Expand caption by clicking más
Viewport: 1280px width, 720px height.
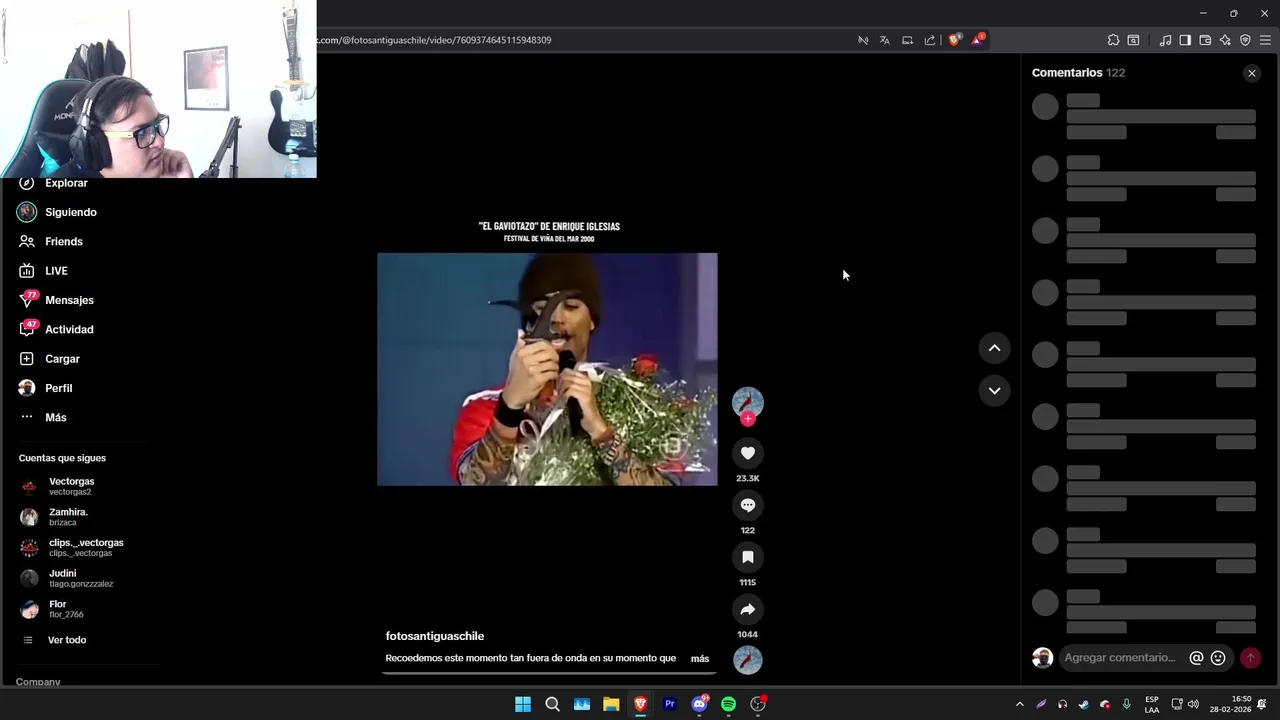700,659
